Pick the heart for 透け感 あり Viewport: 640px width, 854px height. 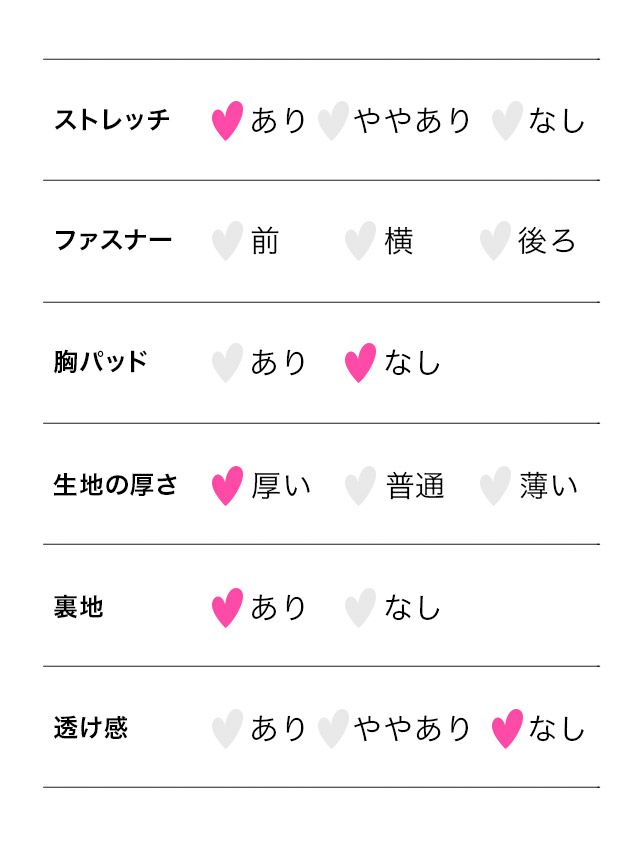(x=228, y=729)
